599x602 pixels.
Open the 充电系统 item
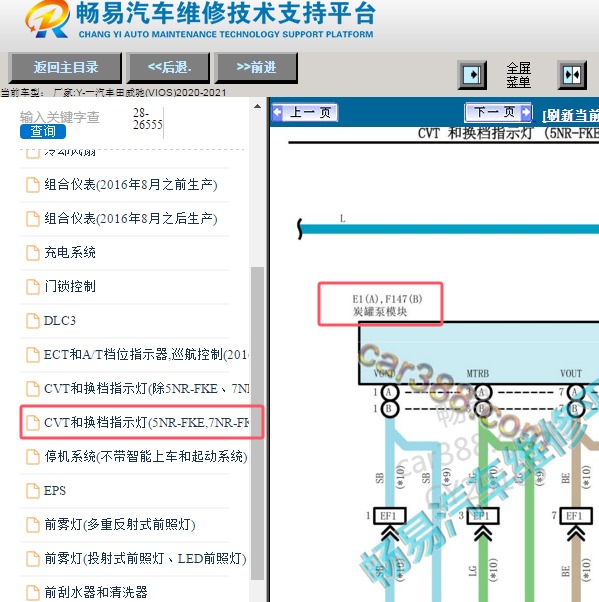tap(69, 252)
